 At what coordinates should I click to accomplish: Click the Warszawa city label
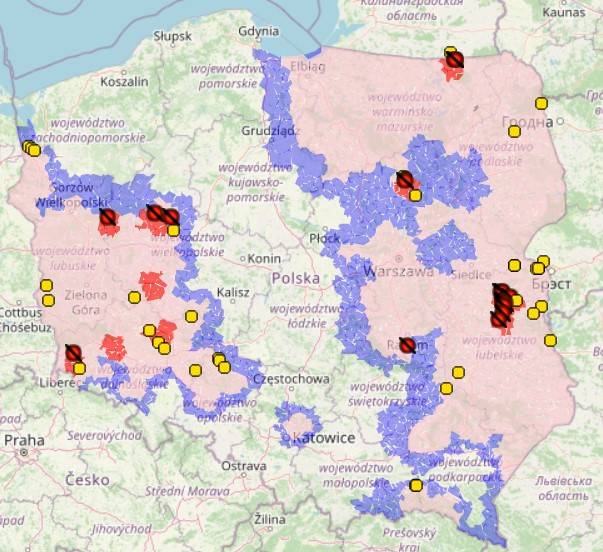pos(398,272)
